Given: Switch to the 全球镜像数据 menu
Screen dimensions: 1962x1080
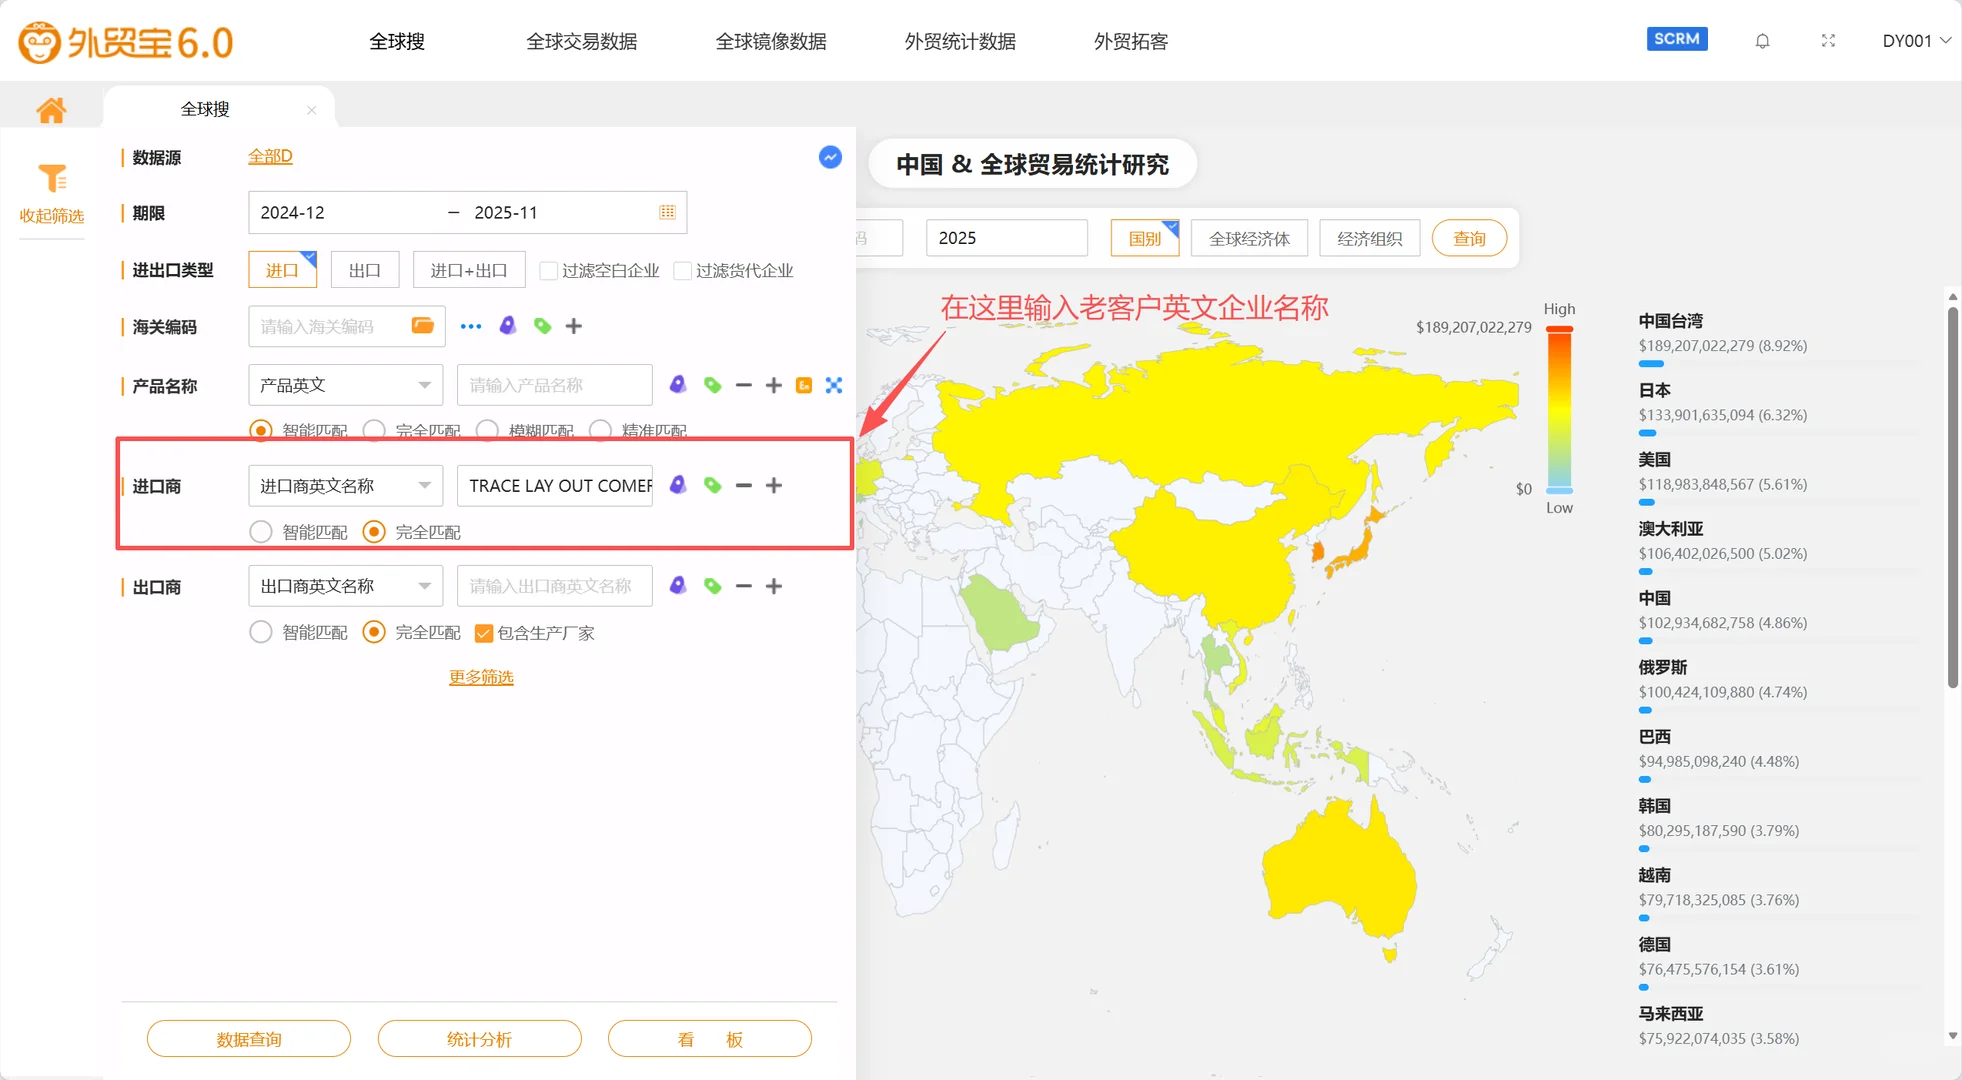Looking at the screenshot, I should [770, 41].
